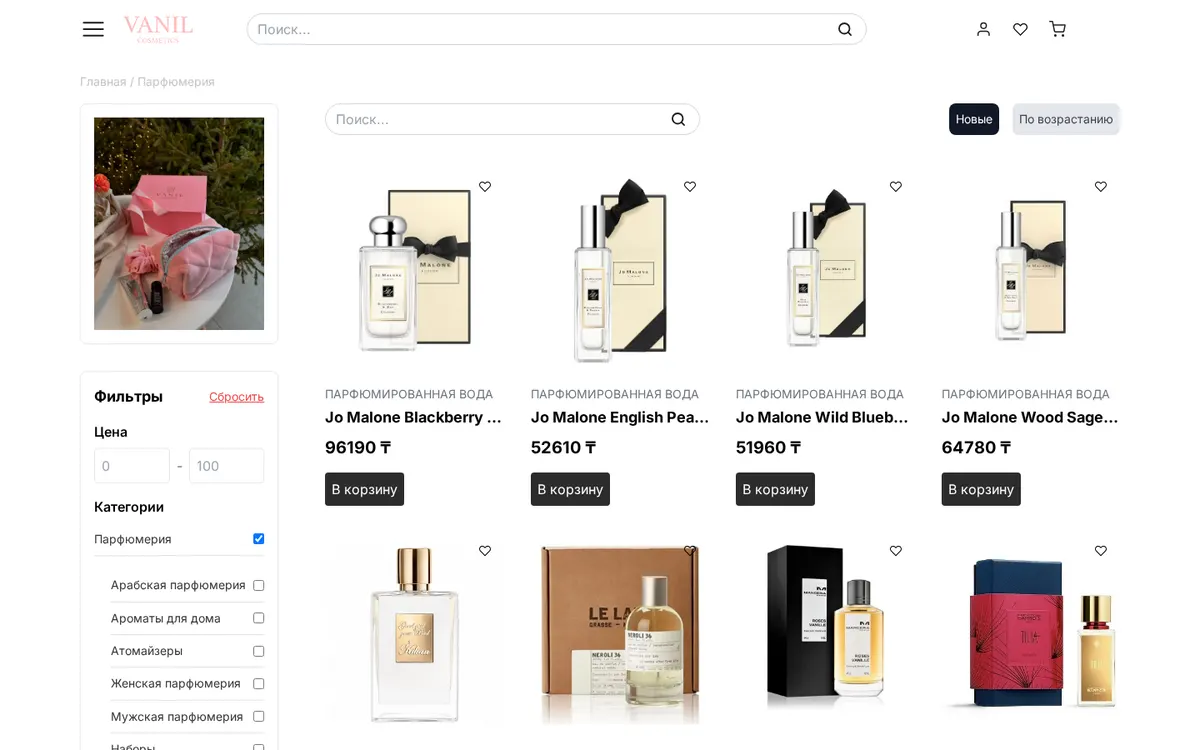Click the Мужская парфюмерия category label

(x=177, y=716)
